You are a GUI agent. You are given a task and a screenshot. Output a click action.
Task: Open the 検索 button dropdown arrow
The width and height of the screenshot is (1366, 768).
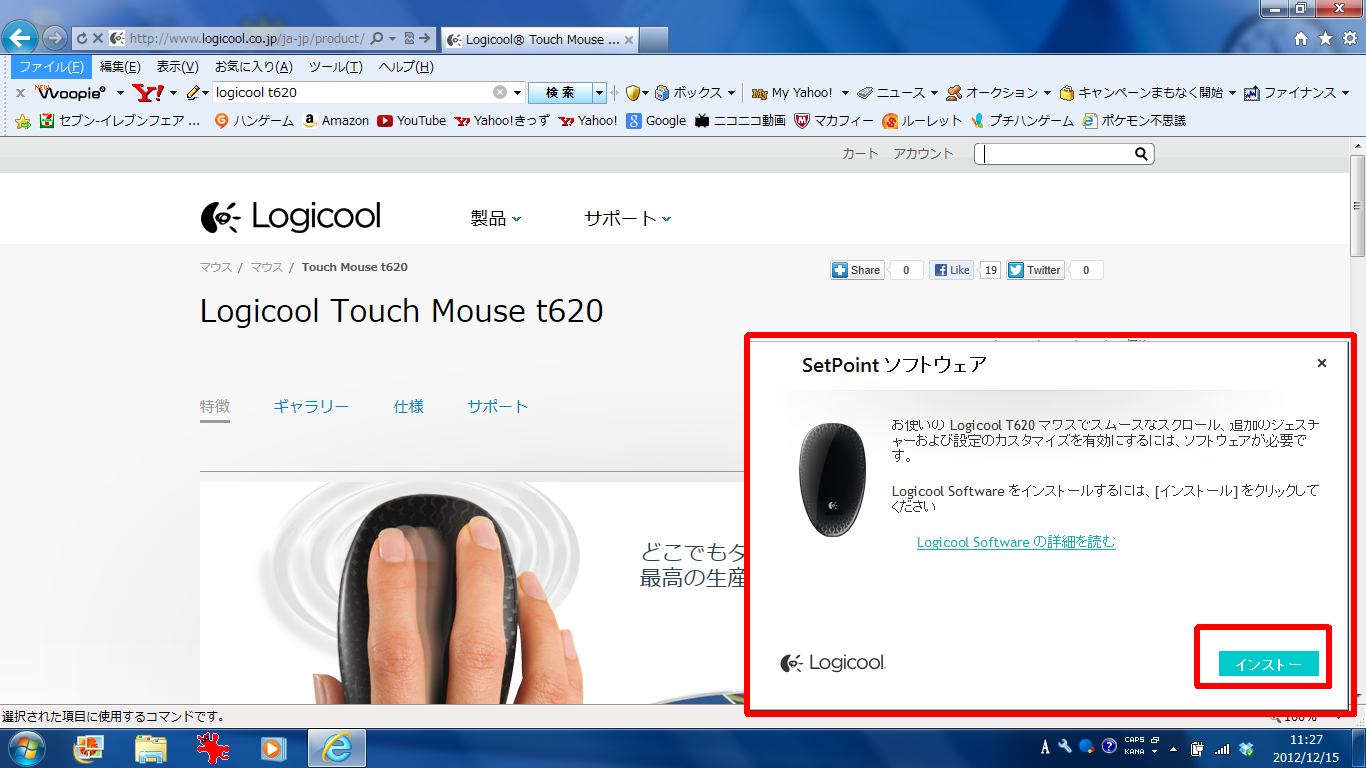pos(600,93)
